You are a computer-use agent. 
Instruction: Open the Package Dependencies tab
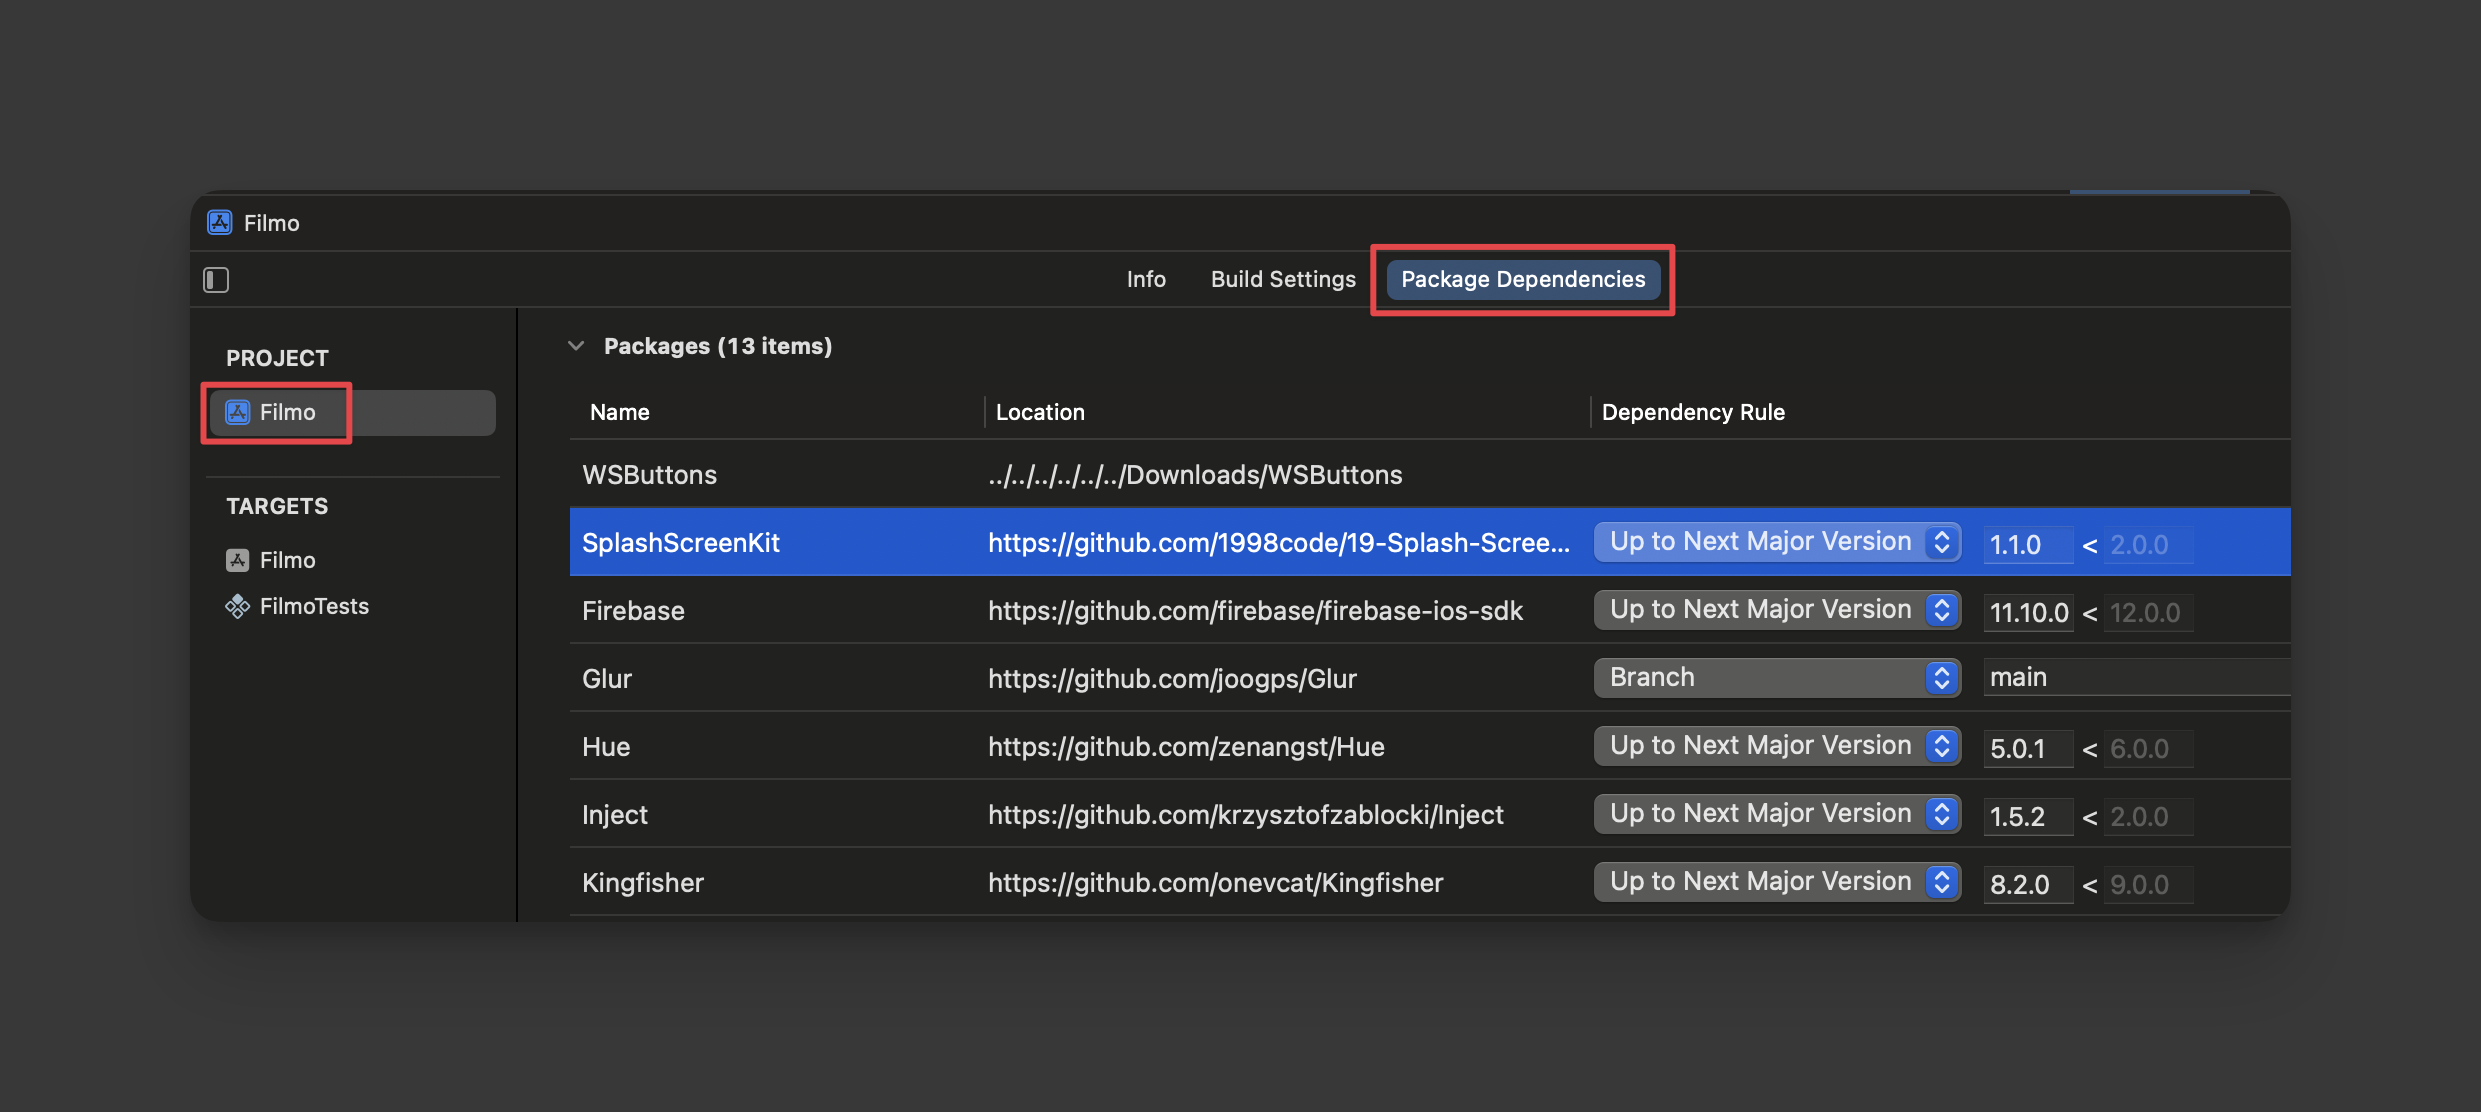(x=1522, y=279)
